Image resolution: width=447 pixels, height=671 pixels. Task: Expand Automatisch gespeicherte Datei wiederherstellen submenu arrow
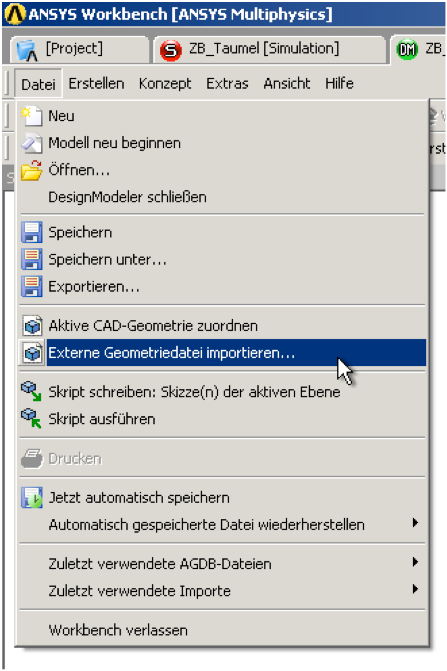click(415, 523)
